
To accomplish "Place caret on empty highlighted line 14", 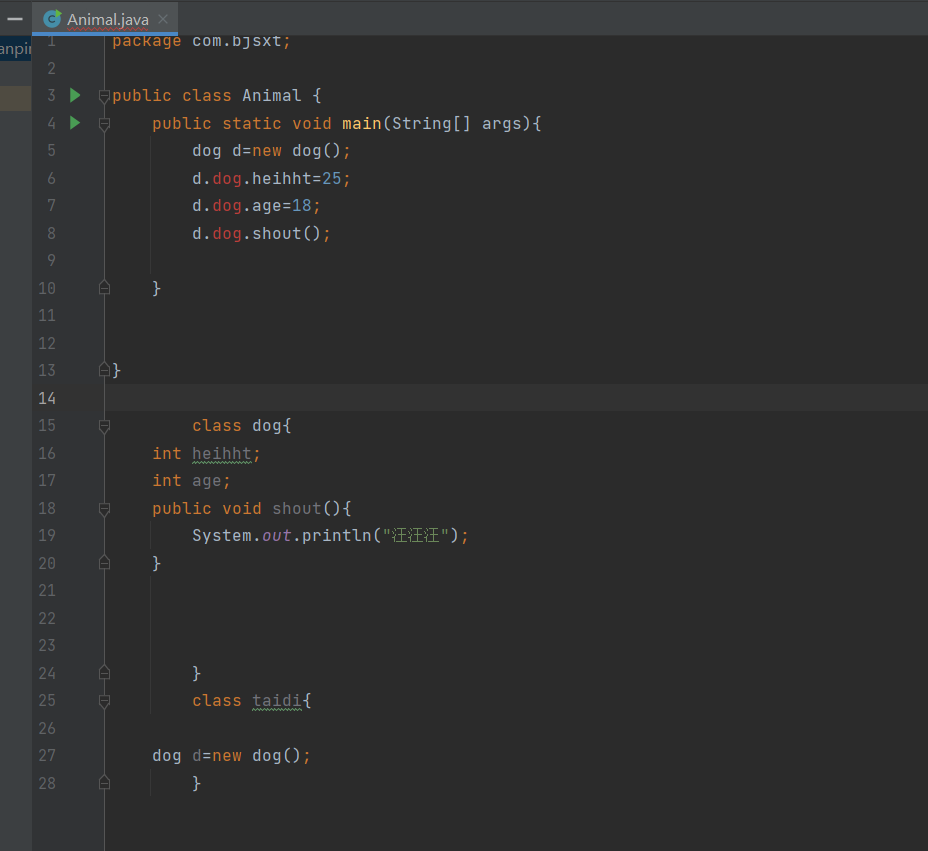I will [516, 398].
